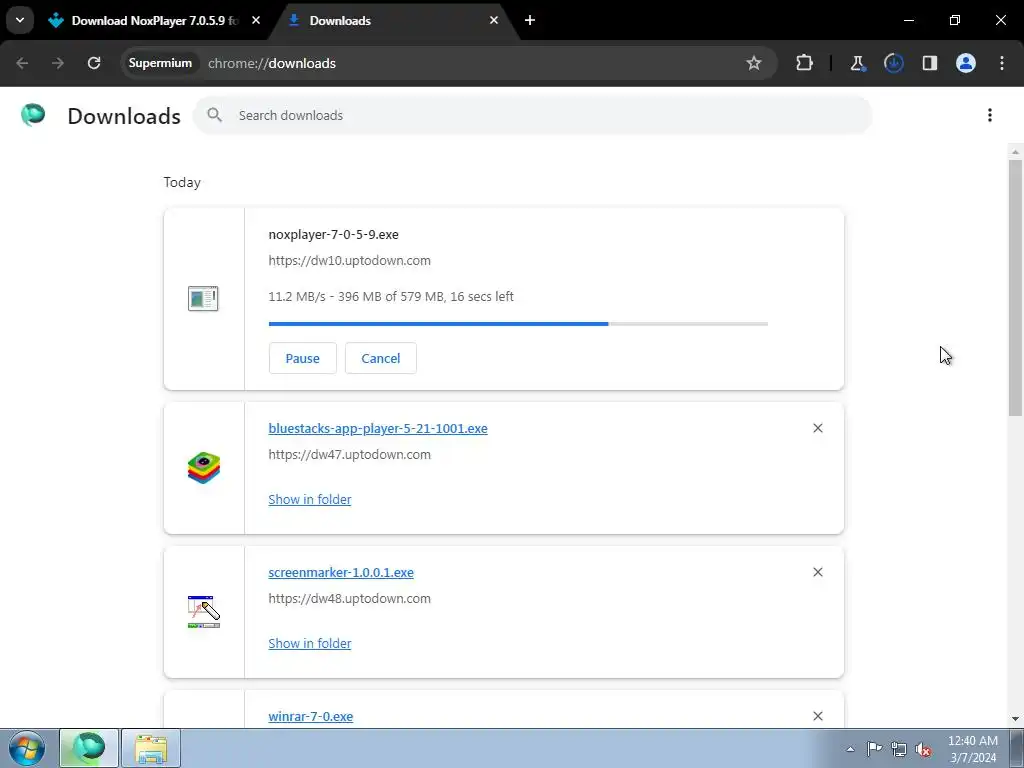The width and height of the screenshot is (1024, 768).
Task: Open winrar-7-0.exe link
Action: [x=311, y=716]
